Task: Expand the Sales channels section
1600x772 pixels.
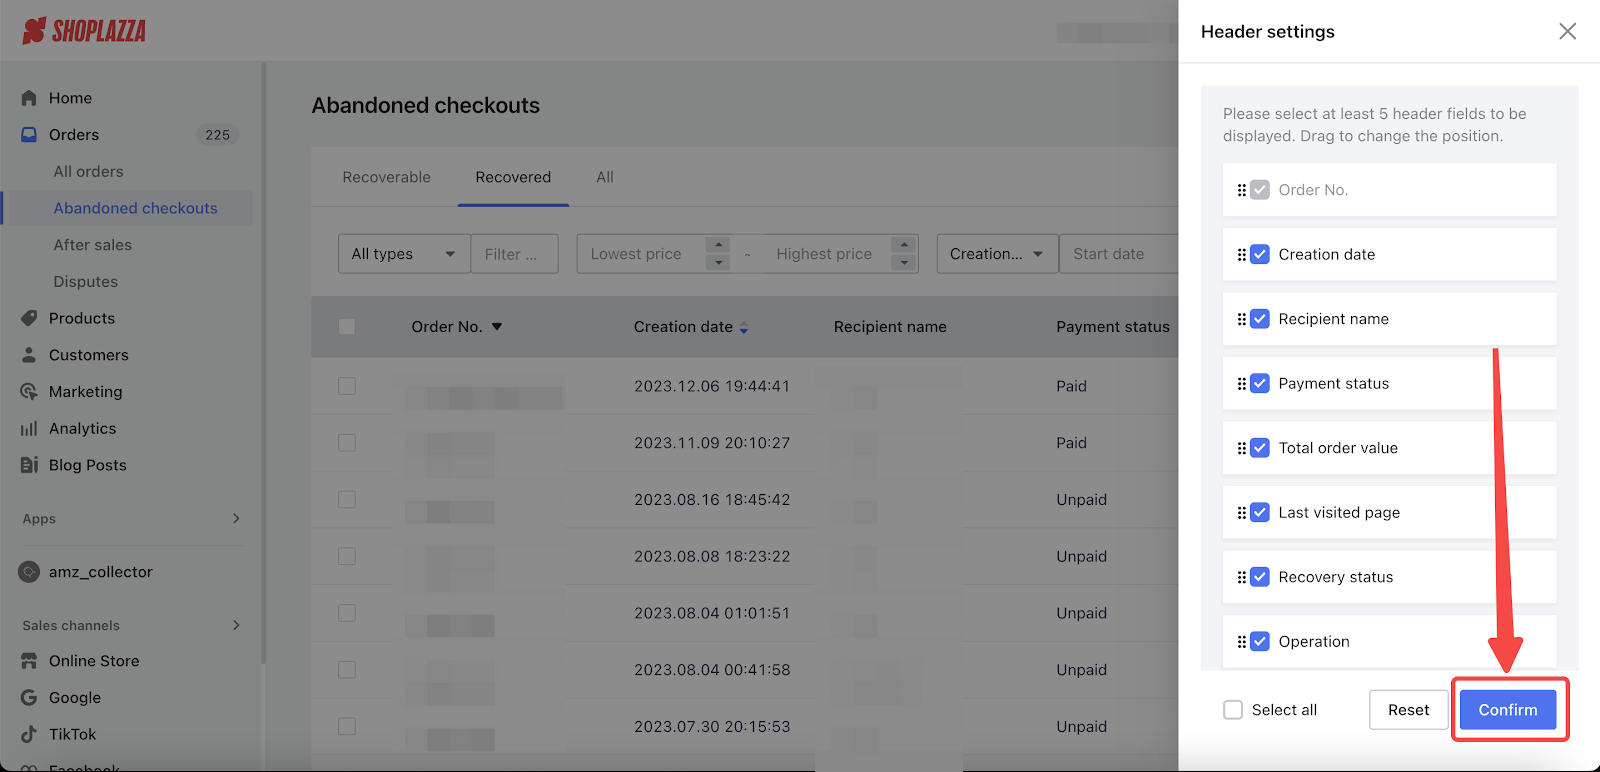Action: point(236,625)
